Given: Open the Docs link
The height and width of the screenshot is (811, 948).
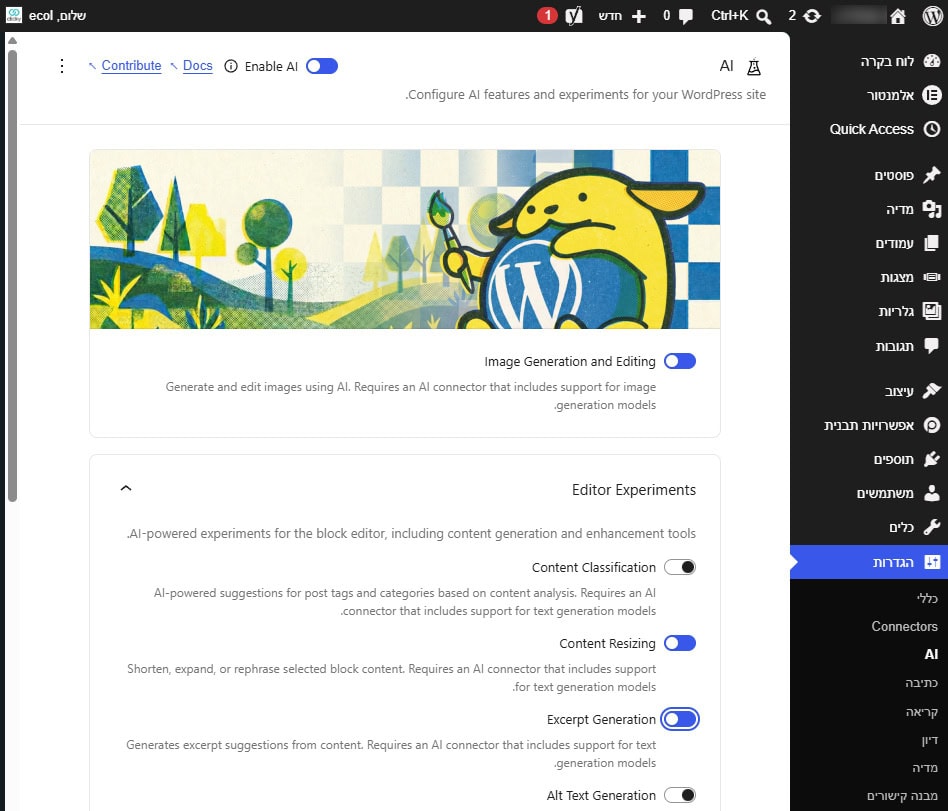Looking at the screenshot, I should tap(198, 65).
